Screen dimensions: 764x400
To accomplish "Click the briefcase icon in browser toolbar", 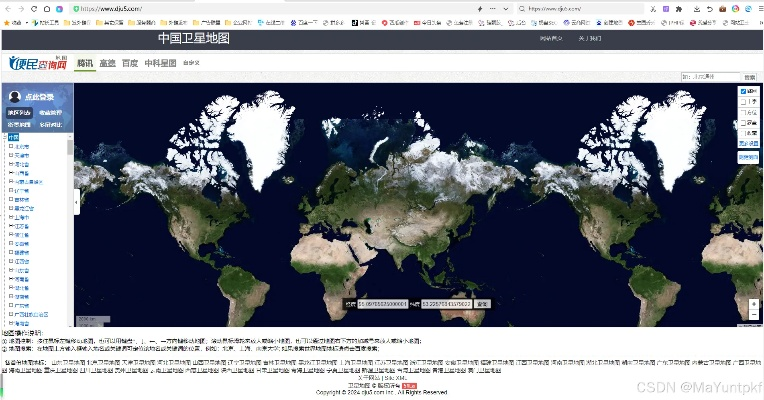I will 723,9.
